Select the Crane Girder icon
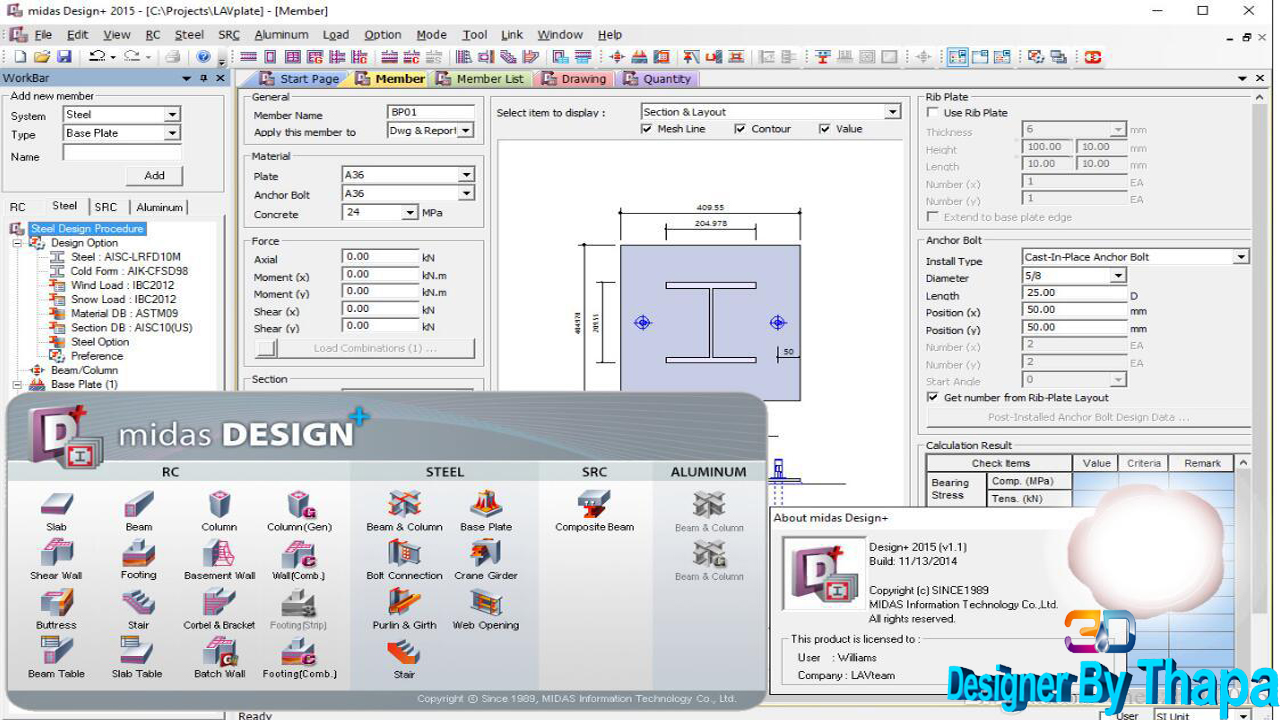This screenshot has width=1280, height=720. [x=486, y=553]
